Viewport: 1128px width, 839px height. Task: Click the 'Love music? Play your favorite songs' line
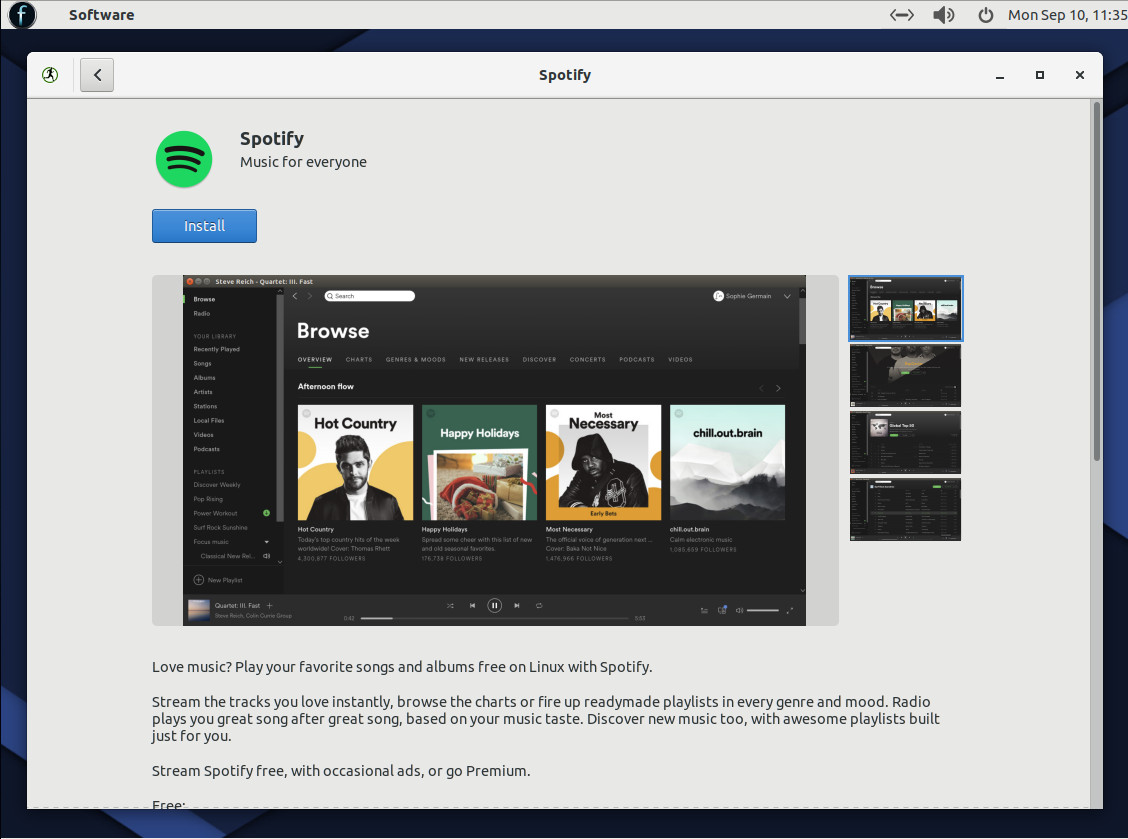(x=402, y=667)
